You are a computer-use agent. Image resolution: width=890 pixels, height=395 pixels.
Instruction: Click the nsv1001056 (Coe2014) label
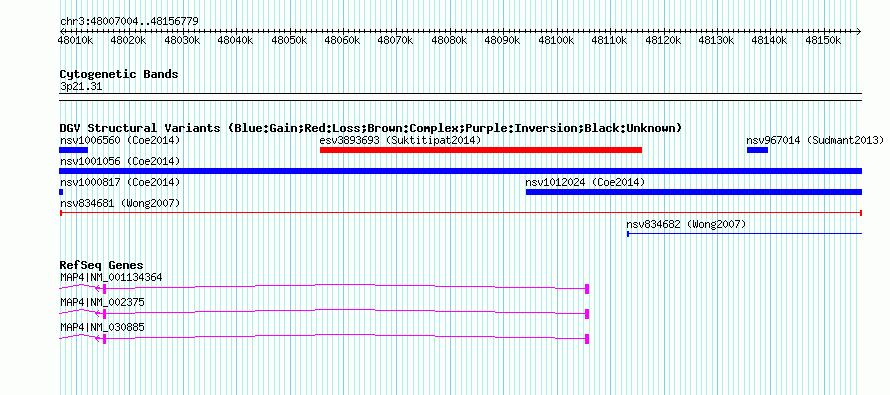(120, 161)
